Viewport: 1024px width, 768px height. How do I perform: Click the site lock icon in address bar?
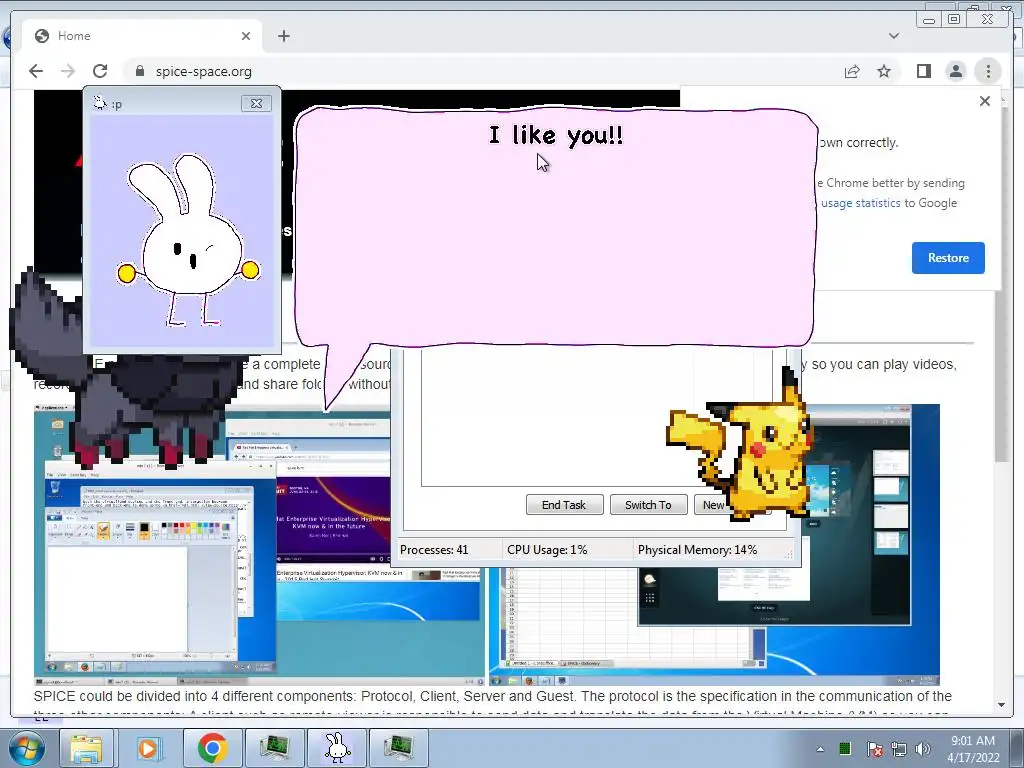[x=140, y=71]
